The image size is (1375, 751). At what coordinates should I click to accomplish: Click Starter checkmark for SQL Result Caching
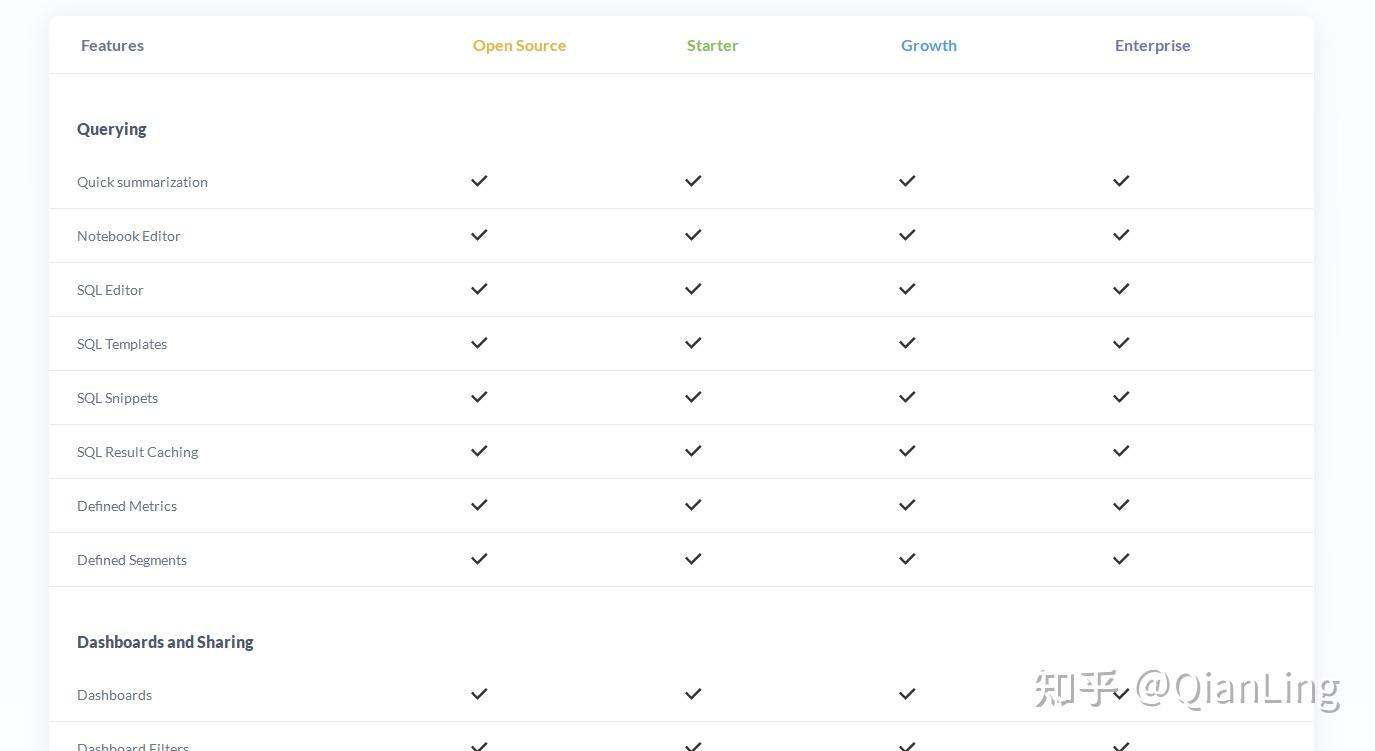click(x=693, y=451)
